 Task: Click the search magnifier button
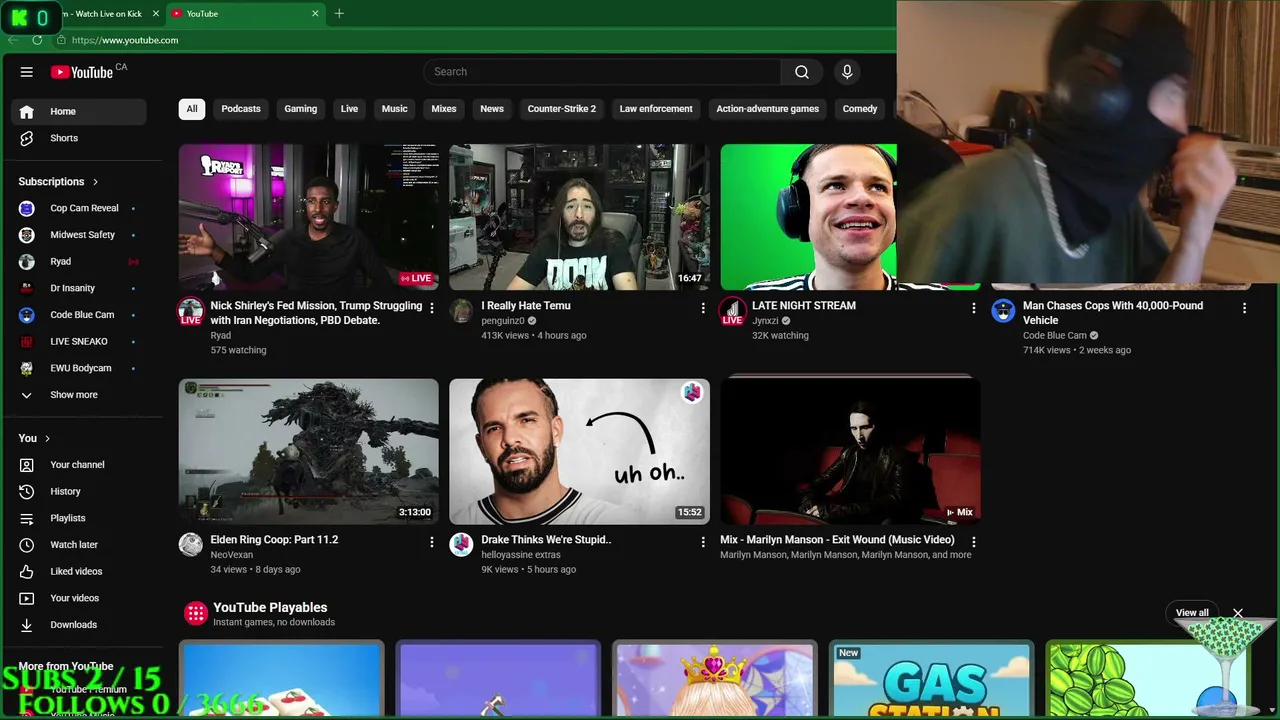coord(801,72)
